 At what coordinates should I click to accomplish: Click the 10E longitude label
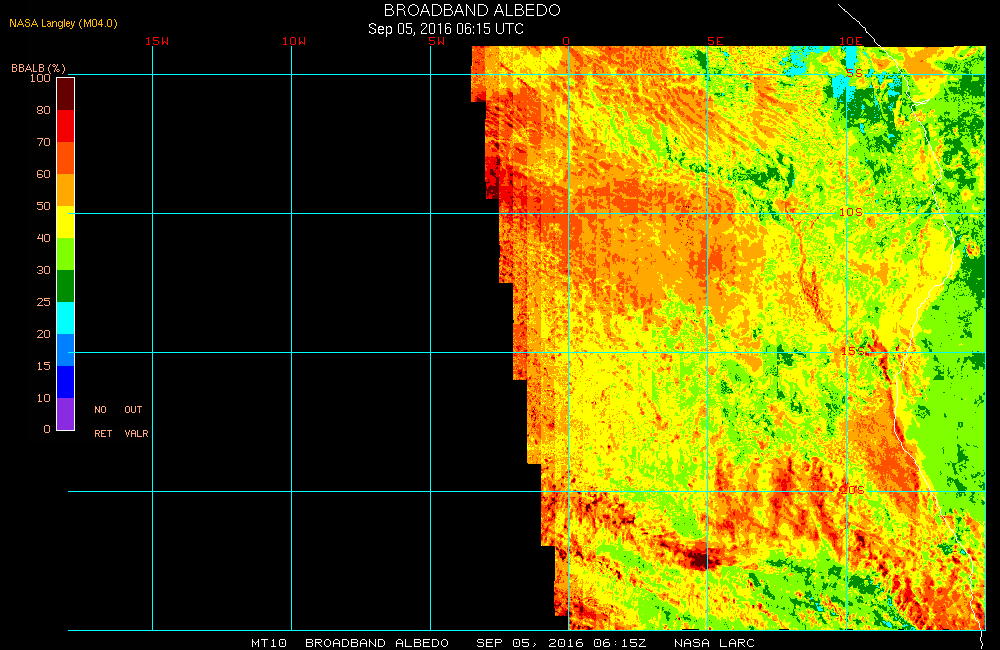point(850,41)
